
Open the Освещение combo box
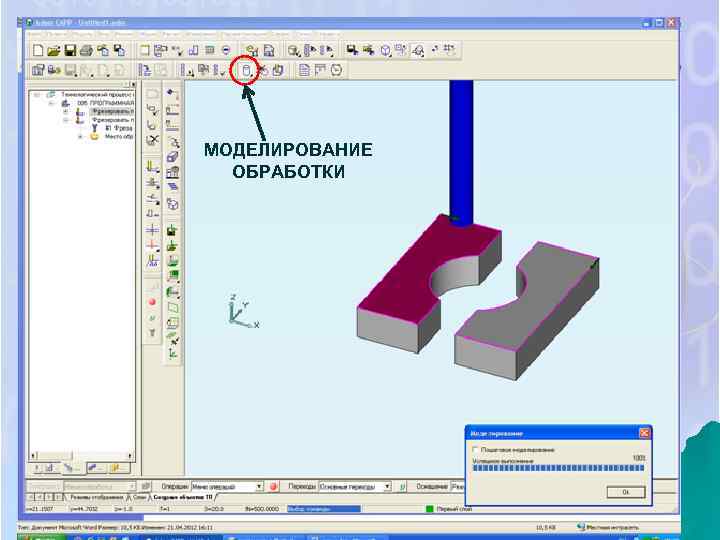tap(458, 486)
